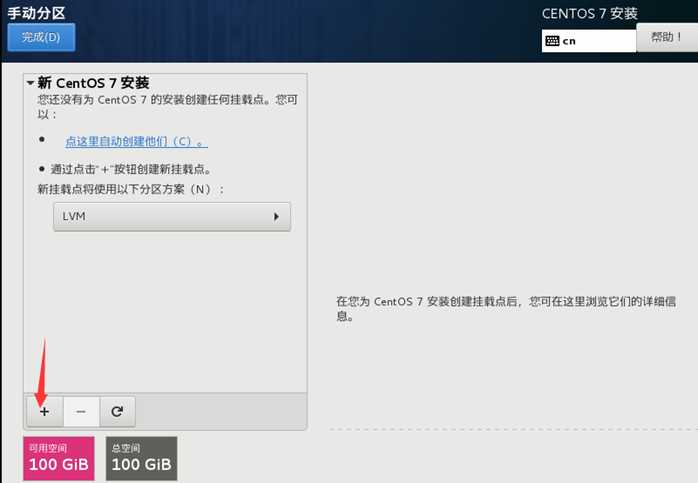Click the 总空间 100 GiB box
Image resolution: width=698 pixels, height=483 pixels.
[142, 458]
